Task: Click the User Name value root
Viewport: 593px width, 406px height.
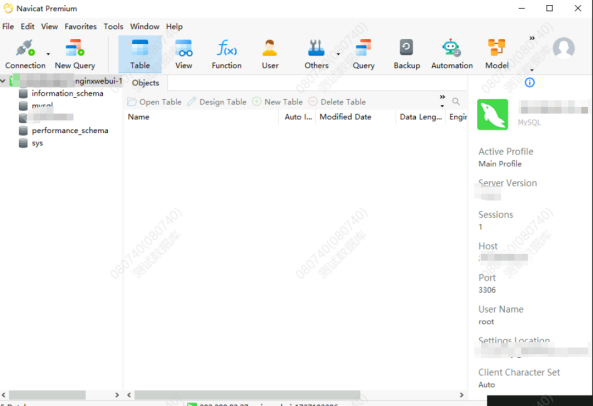Action: 486,322
